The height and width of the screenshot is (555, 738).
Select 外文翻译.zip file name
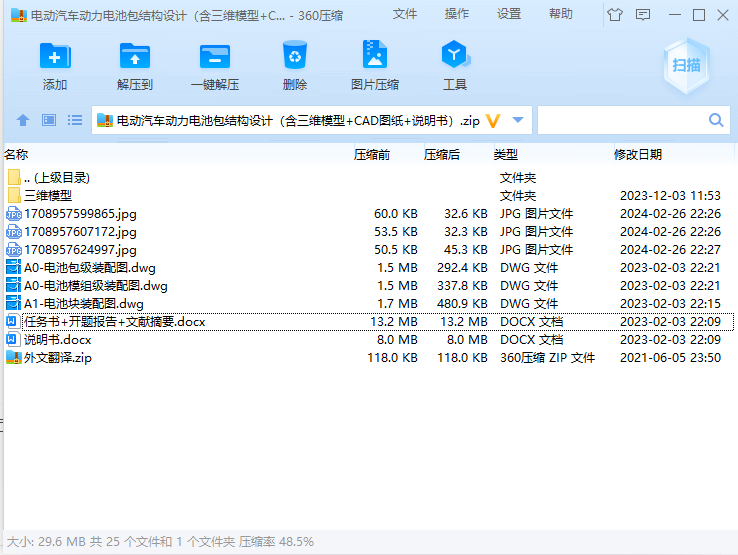pos(58,357)
